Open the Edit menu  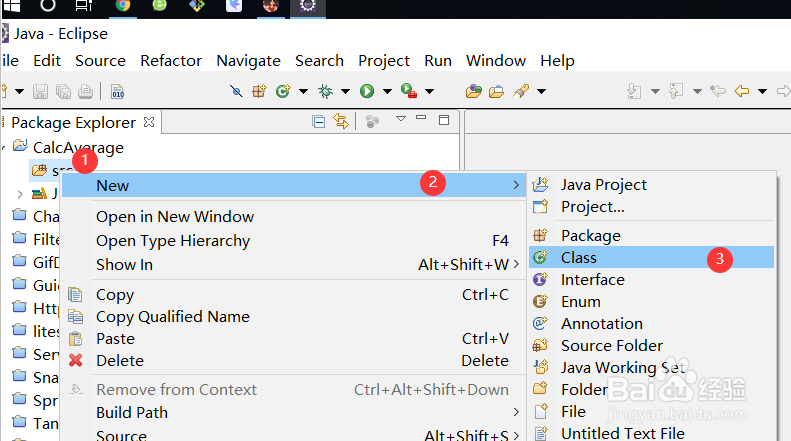pos(47,61)
